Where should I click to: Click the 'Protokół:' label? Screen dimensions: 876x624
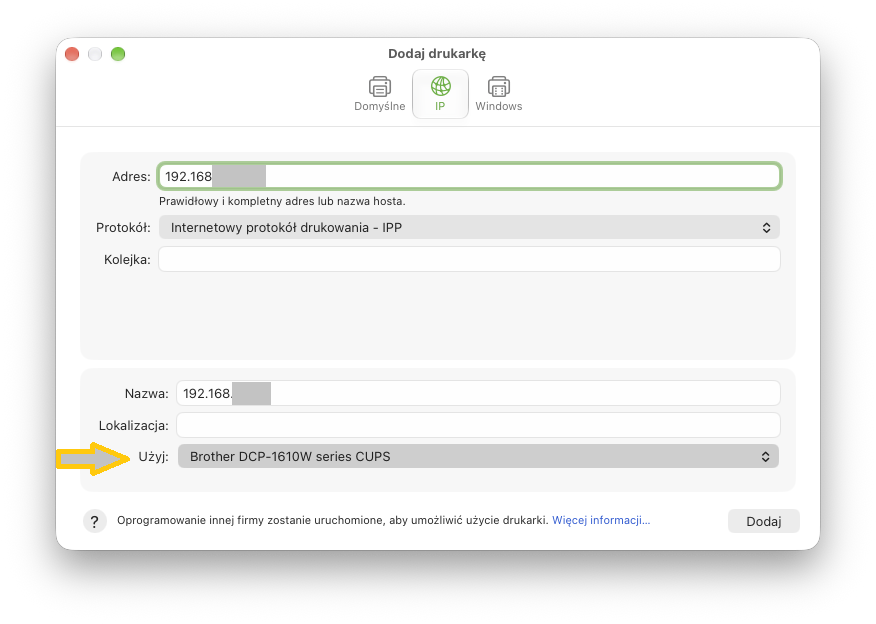tap(123, 227)
